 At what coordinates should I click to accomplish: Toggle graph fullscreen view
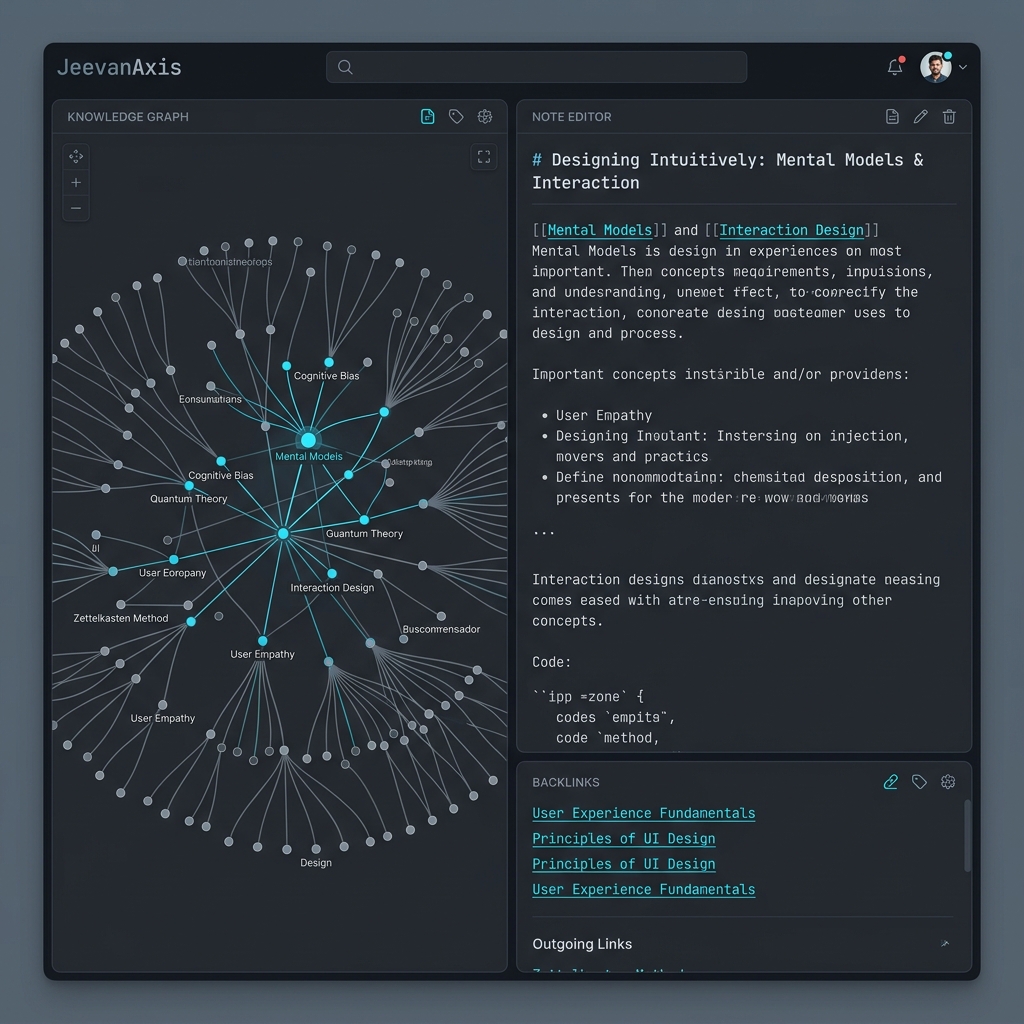(484, 157)
